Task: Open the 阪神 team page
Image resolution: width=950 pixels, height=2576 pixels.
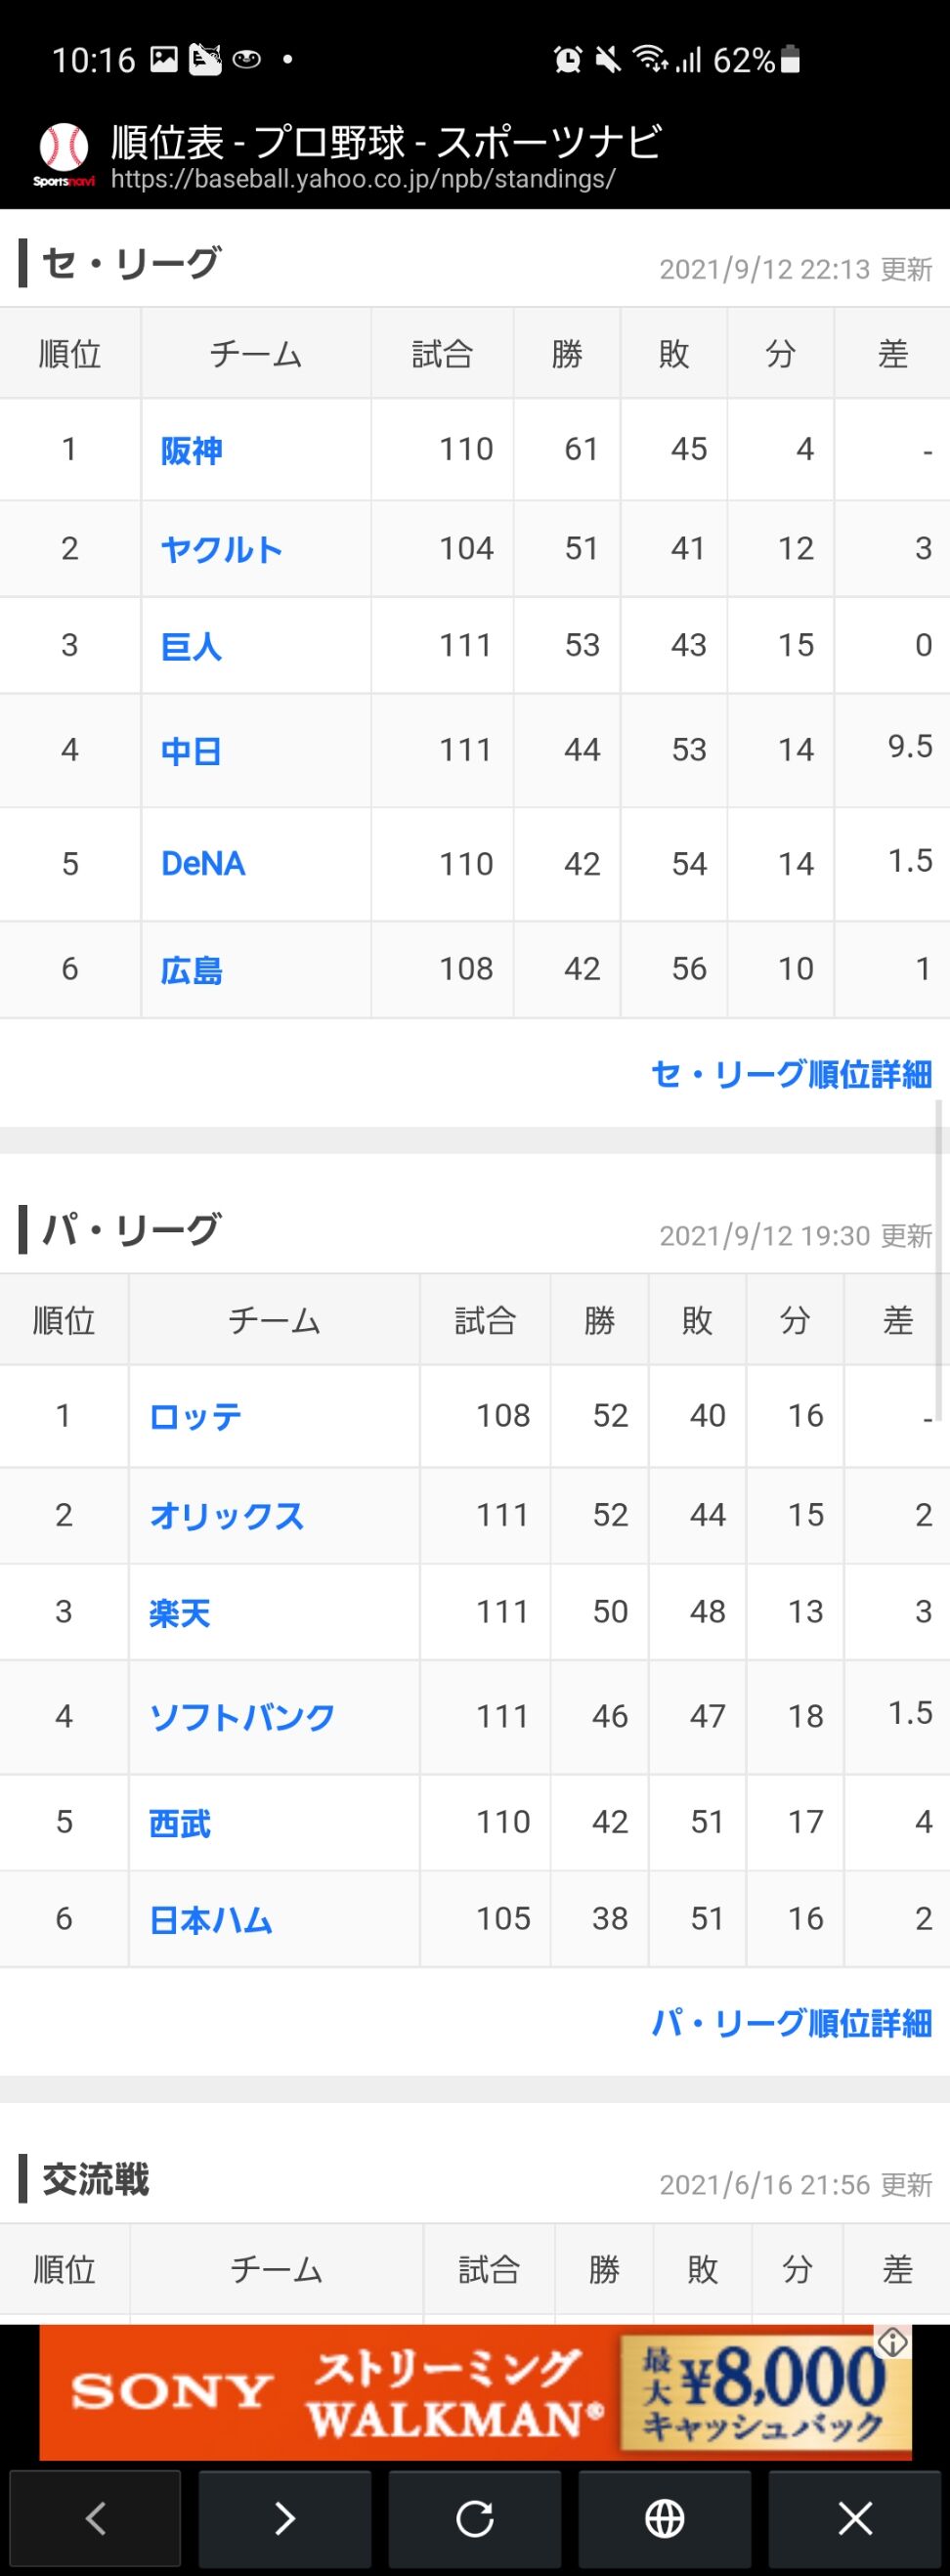Action: [191, 450]
